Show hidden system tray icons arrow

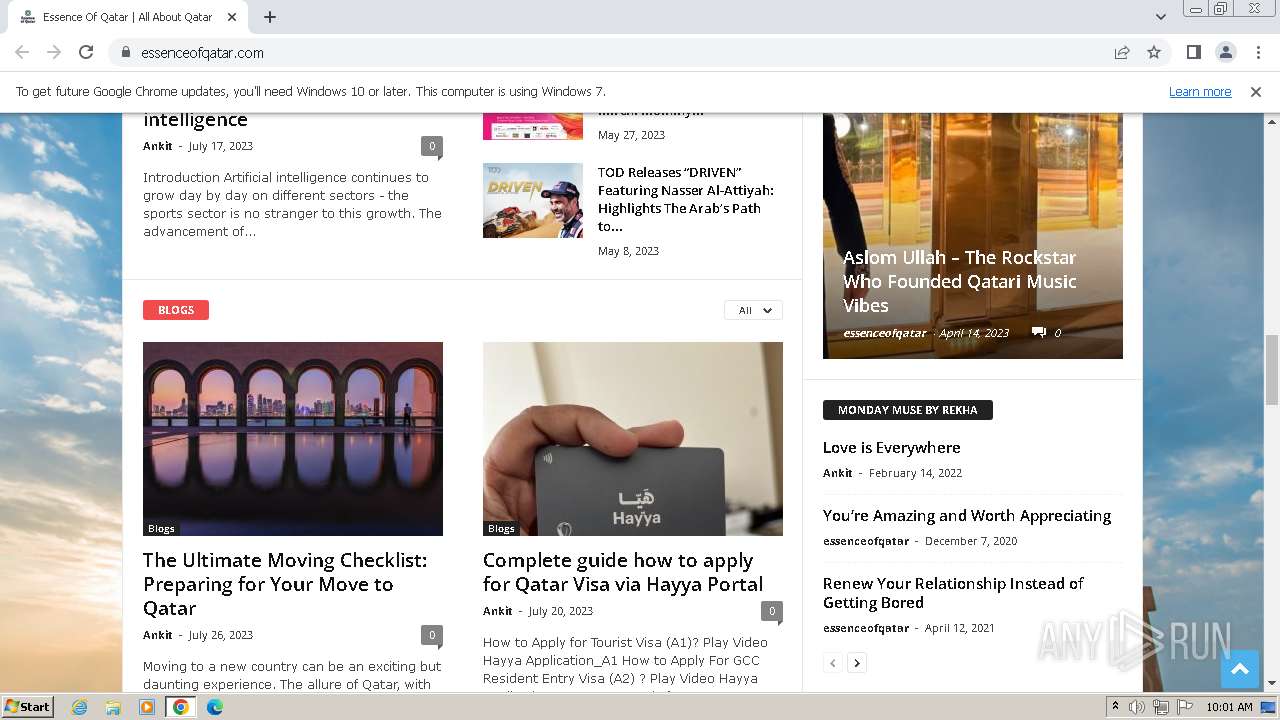click(x=1115, y=707)
